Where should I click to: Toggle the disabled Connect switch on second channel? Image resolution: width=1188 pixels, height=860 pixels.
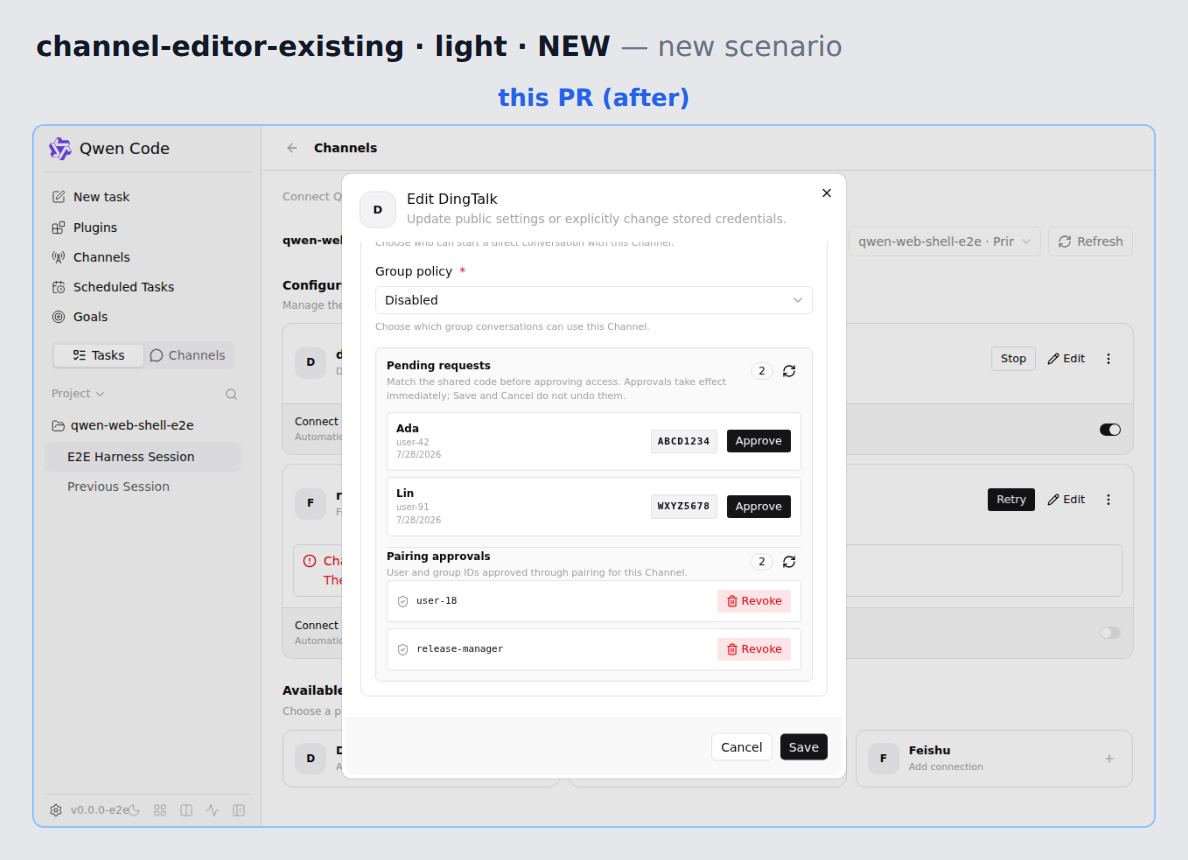[1110, 633]
